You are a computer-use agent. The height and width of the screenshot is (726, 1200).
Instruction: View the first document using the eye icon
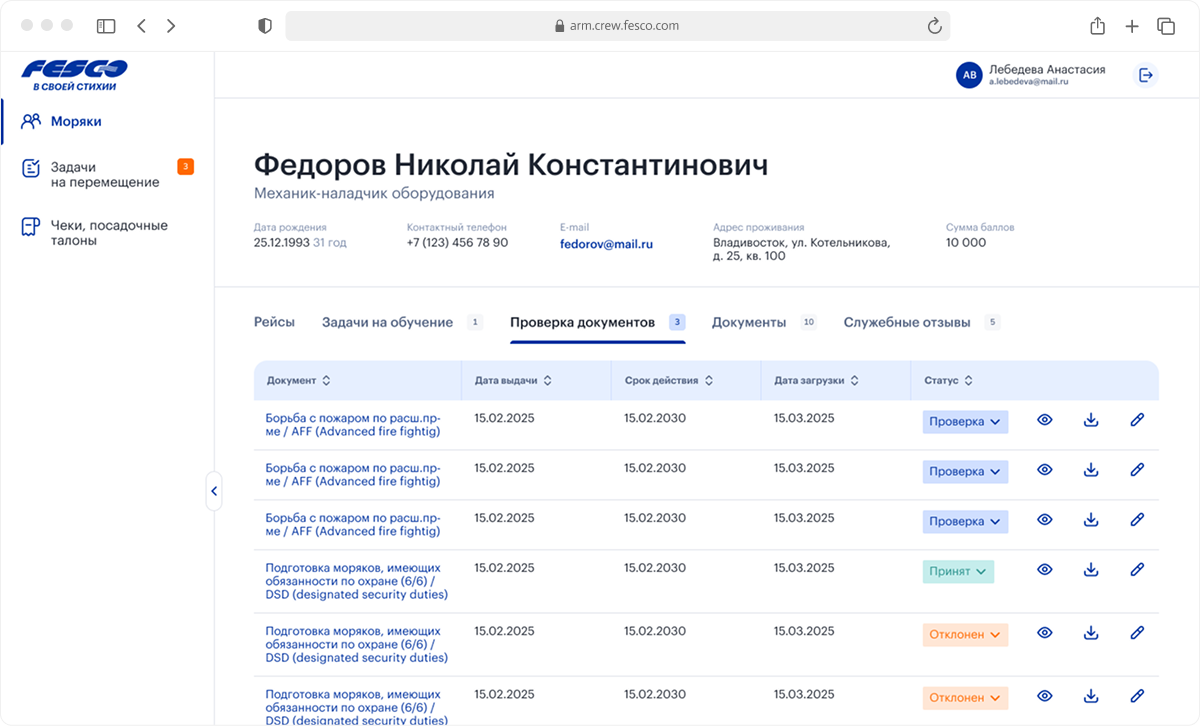pos(1045,420)
